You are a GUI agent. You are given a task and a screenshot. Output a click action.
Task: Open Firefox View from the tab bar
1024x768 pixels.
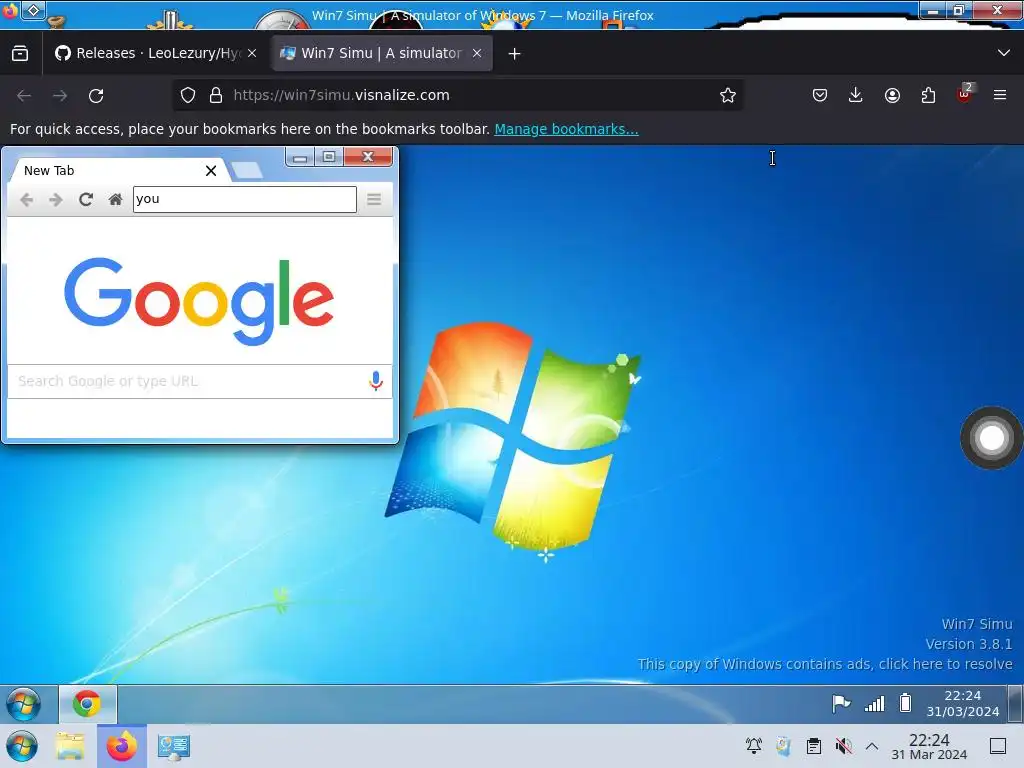pos(20,54)
